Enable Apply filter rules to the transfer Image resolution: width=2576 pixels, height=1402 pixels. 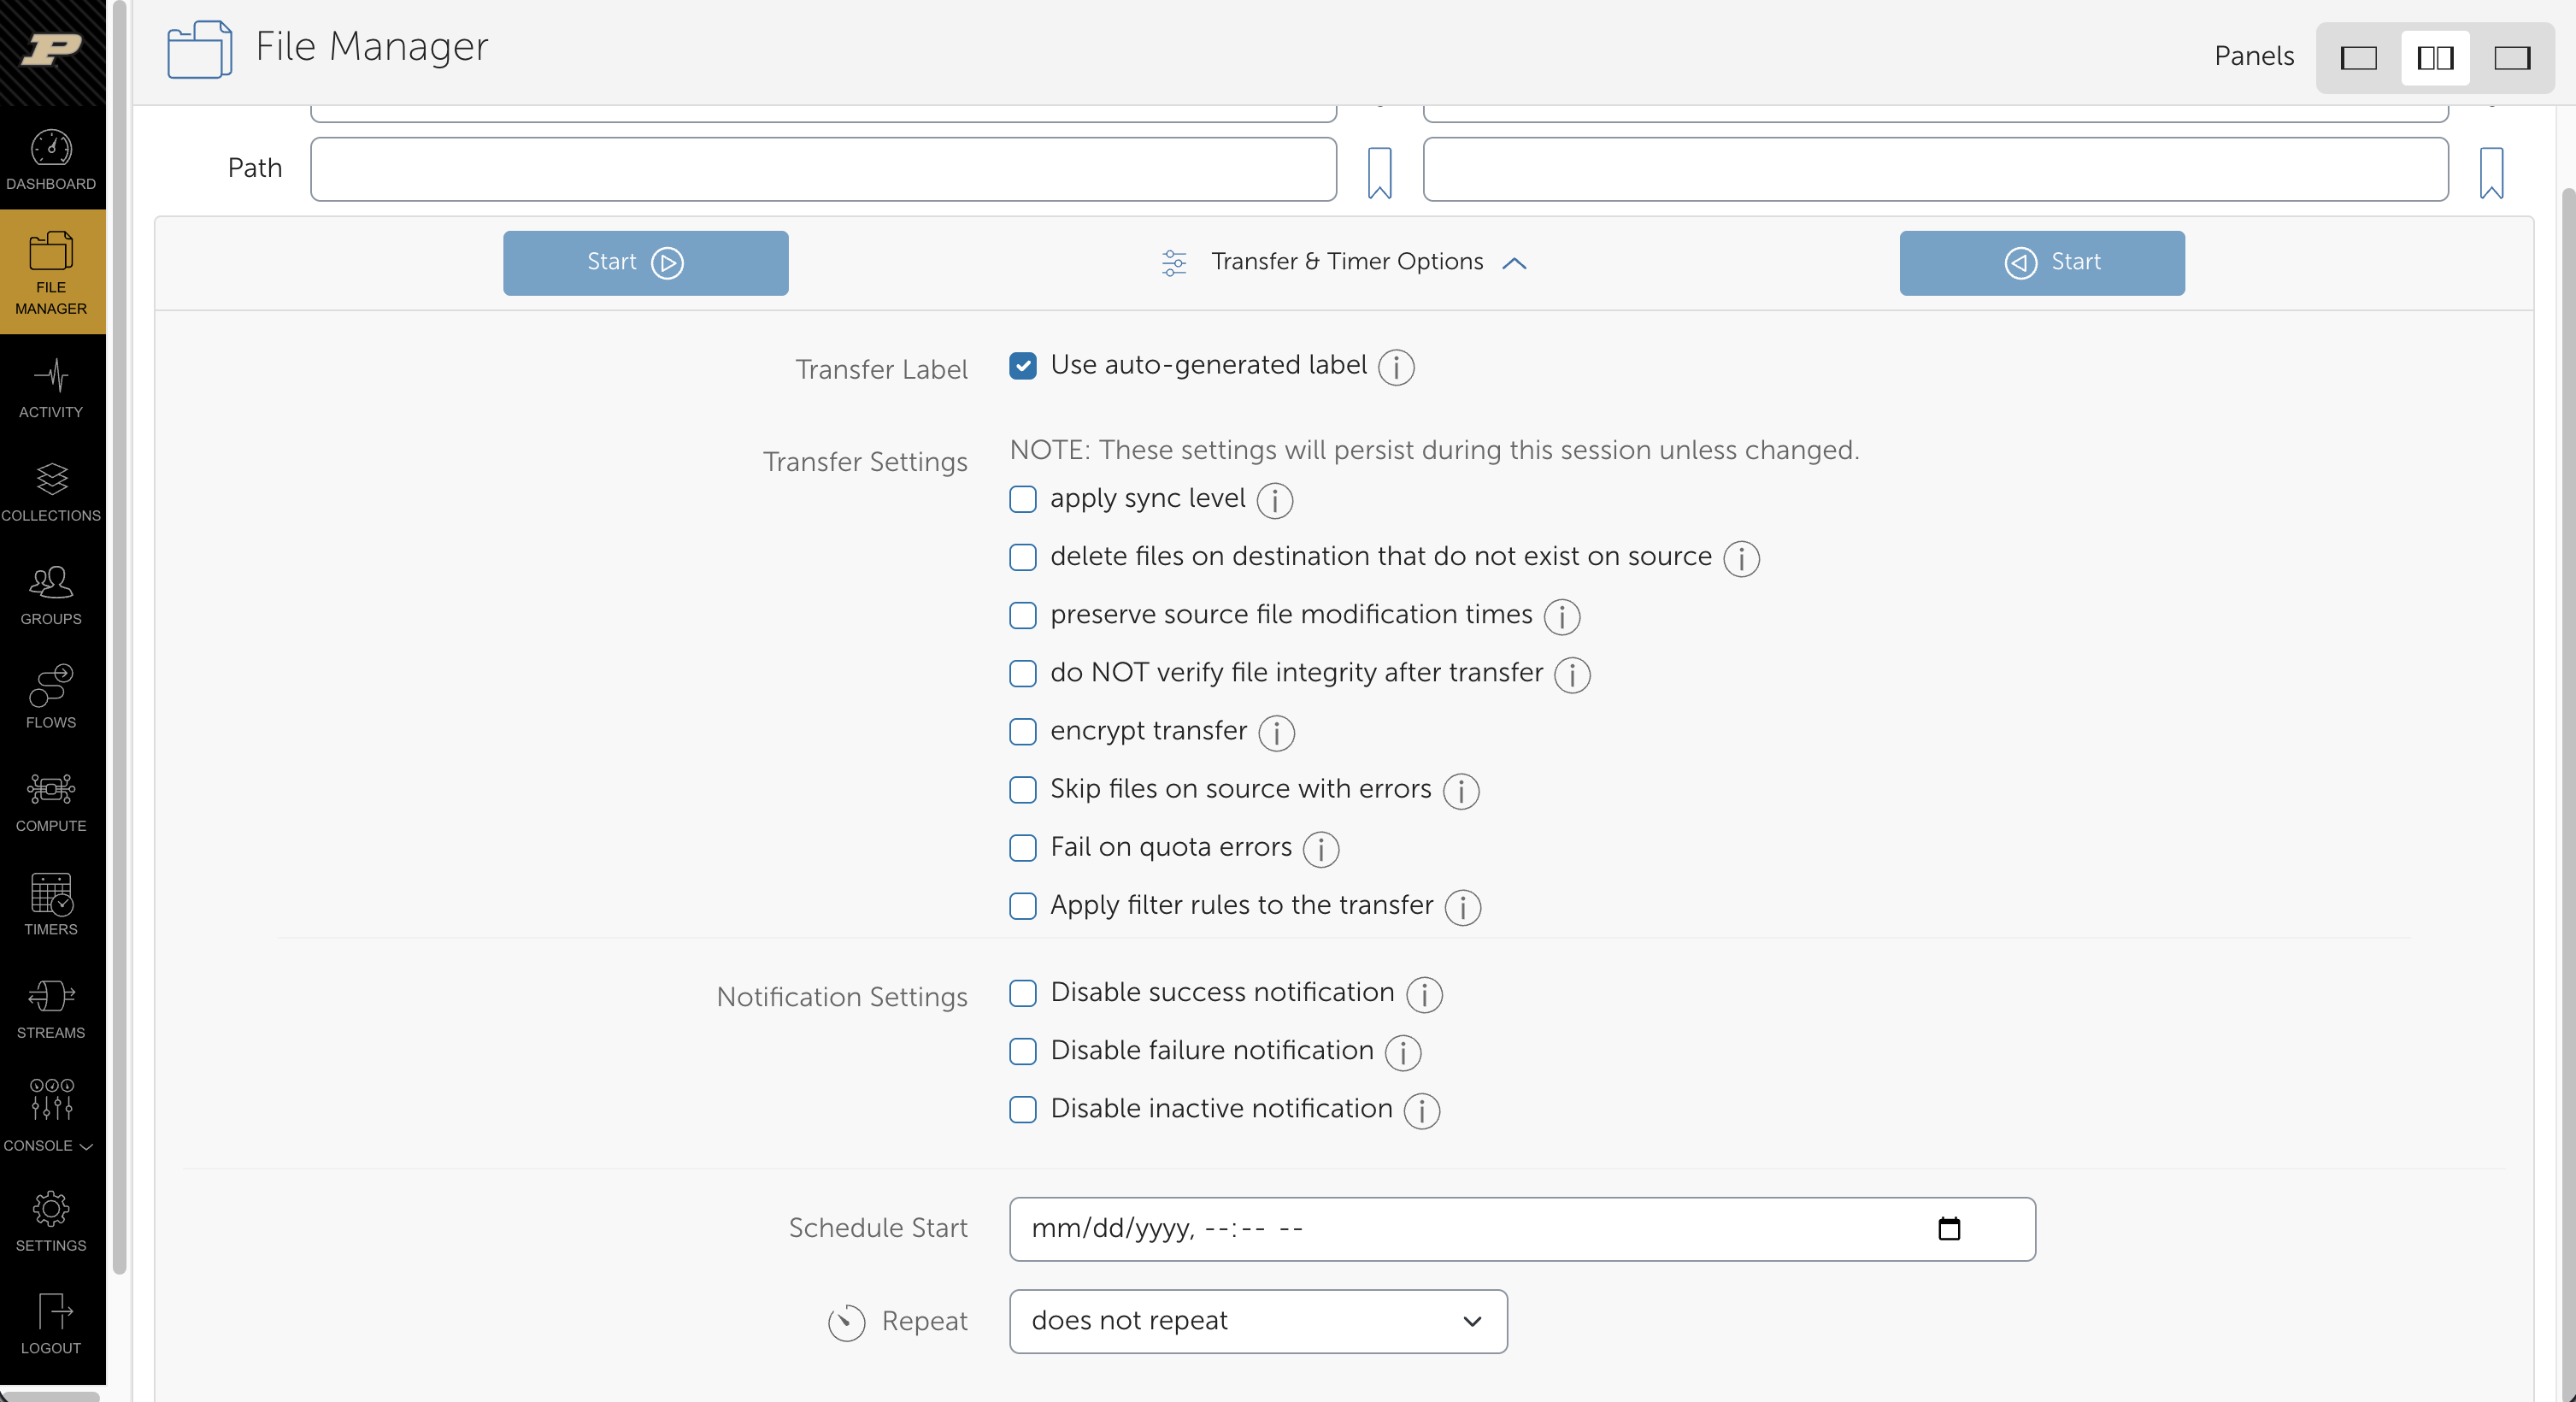[x=1023, y=906]
